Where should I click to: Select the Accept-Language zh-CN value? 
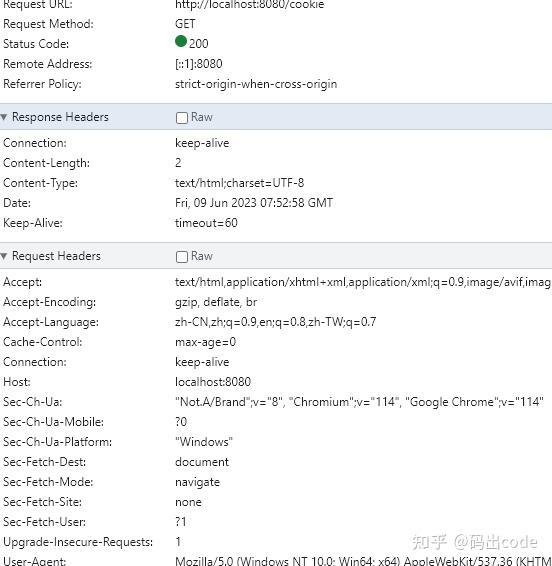click(275, 322)
